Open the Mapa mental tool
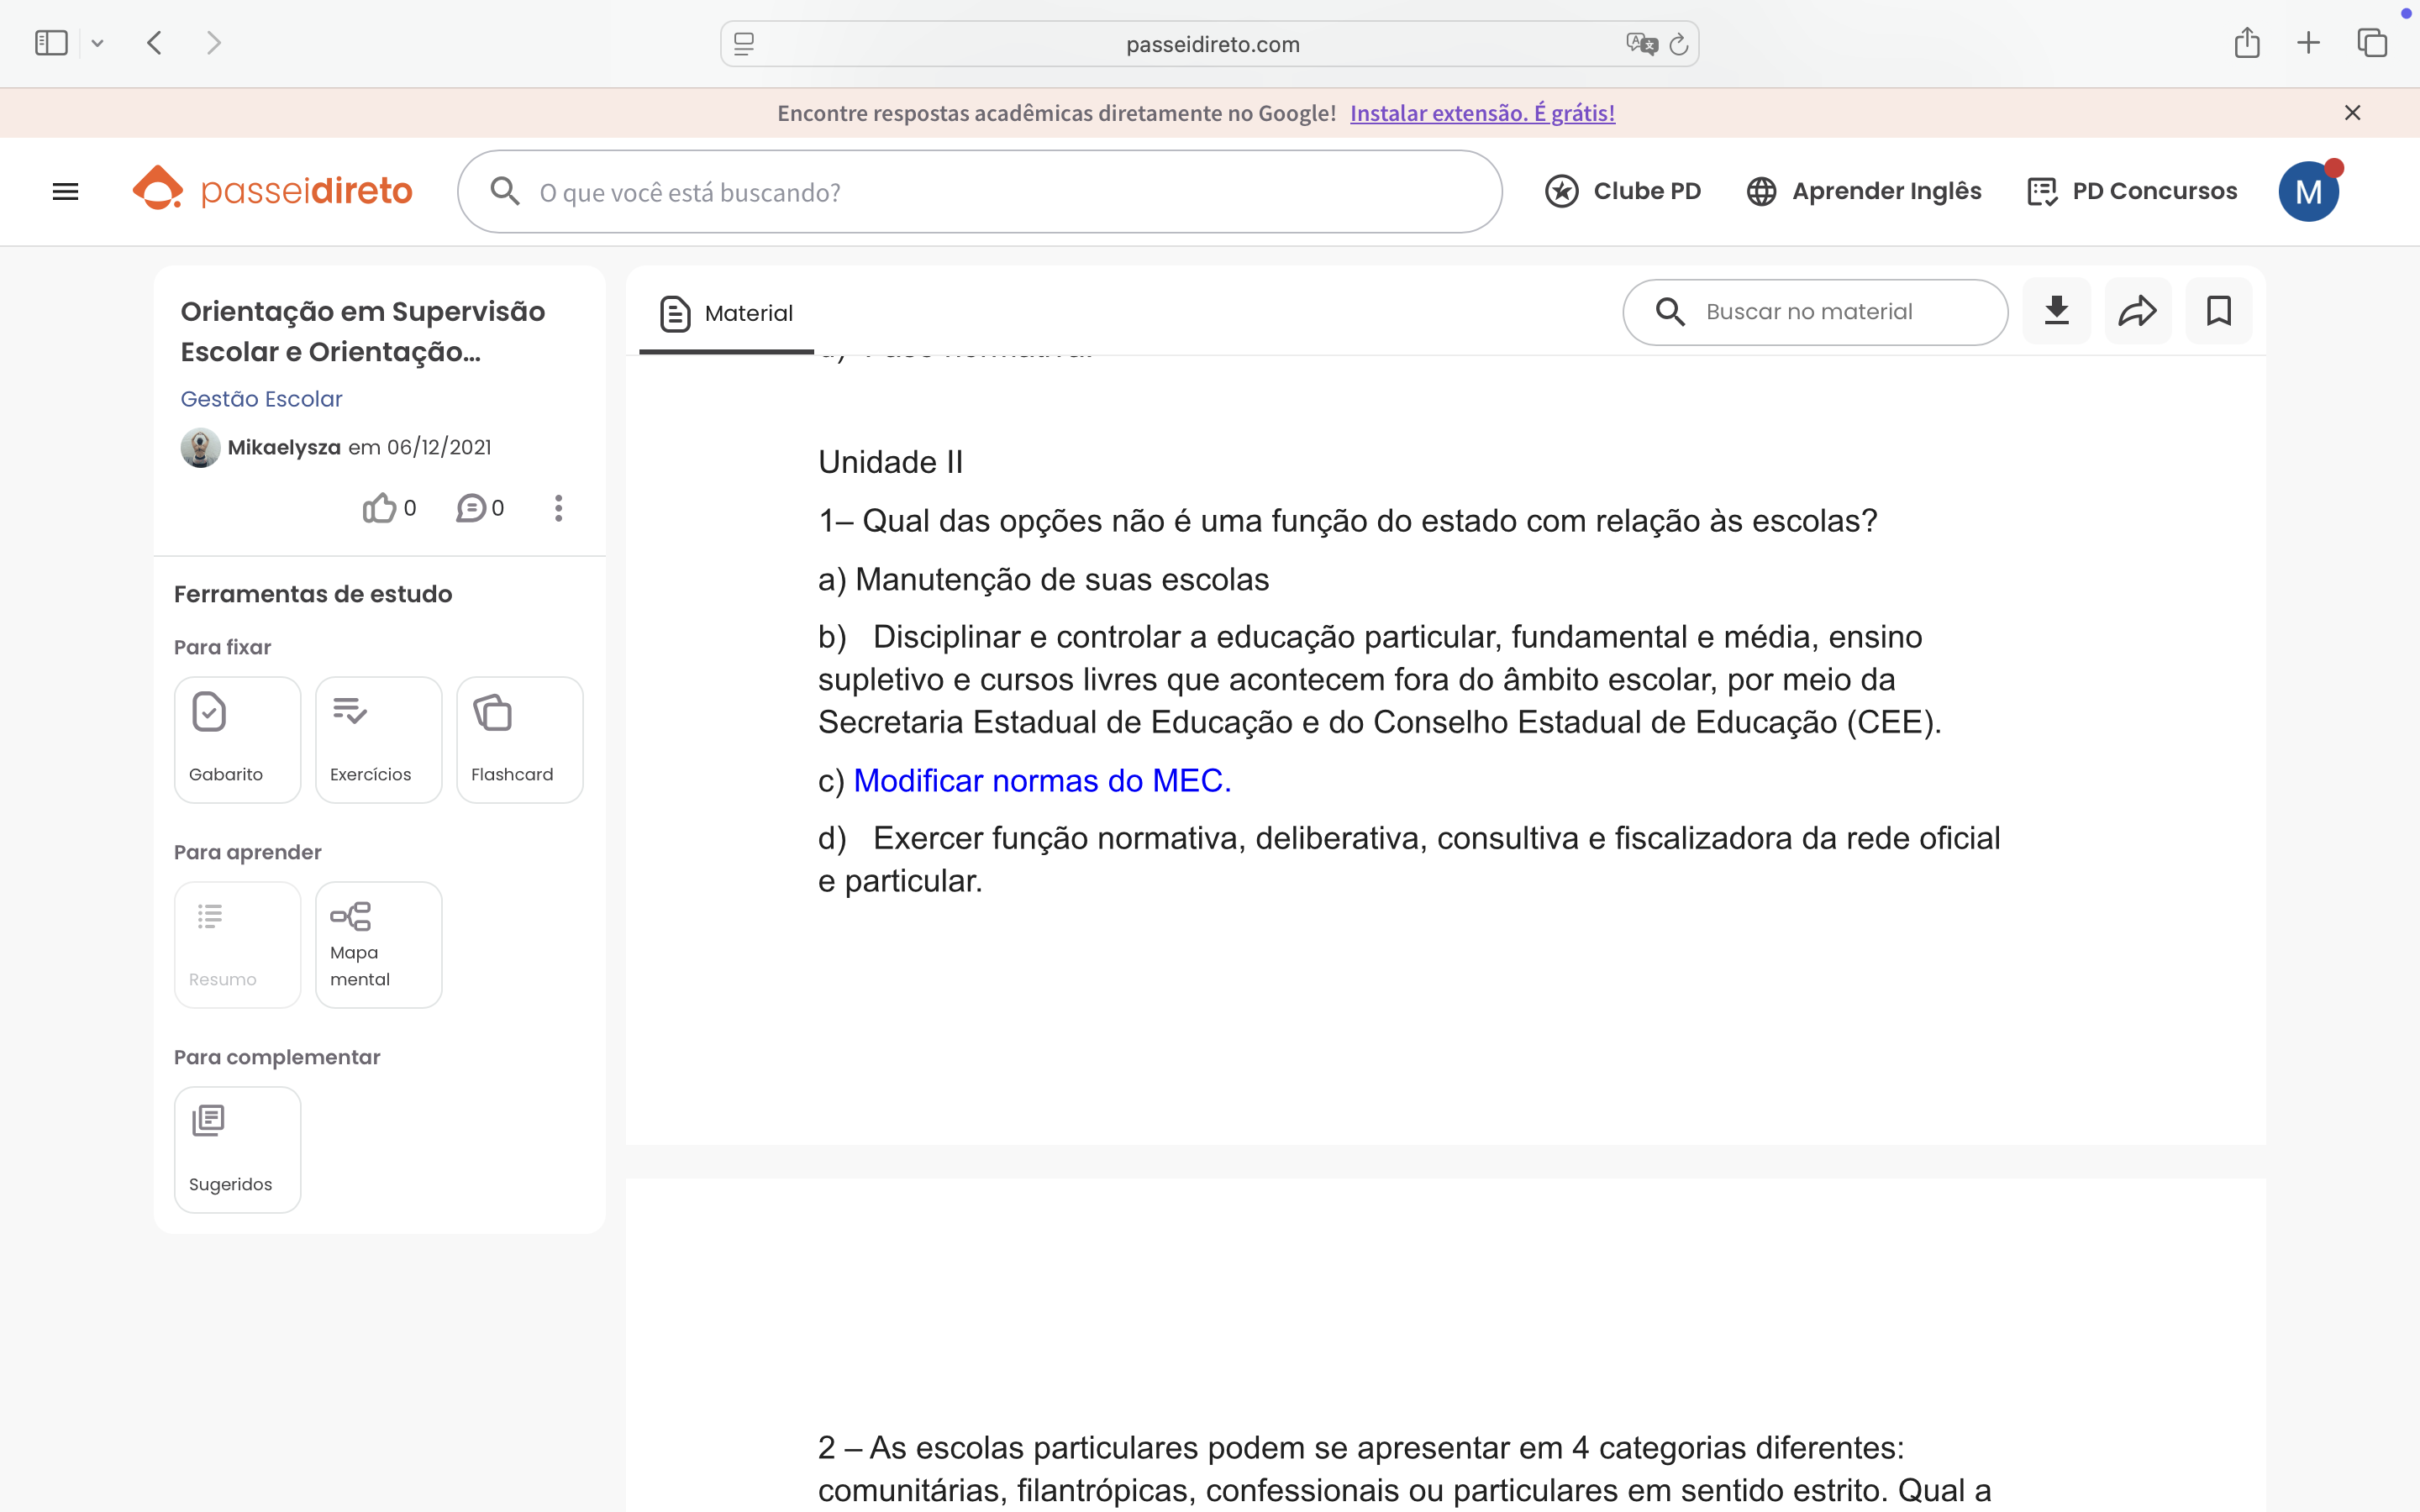This screenshot has height=1512, width=2420. [x=378, y=944]
